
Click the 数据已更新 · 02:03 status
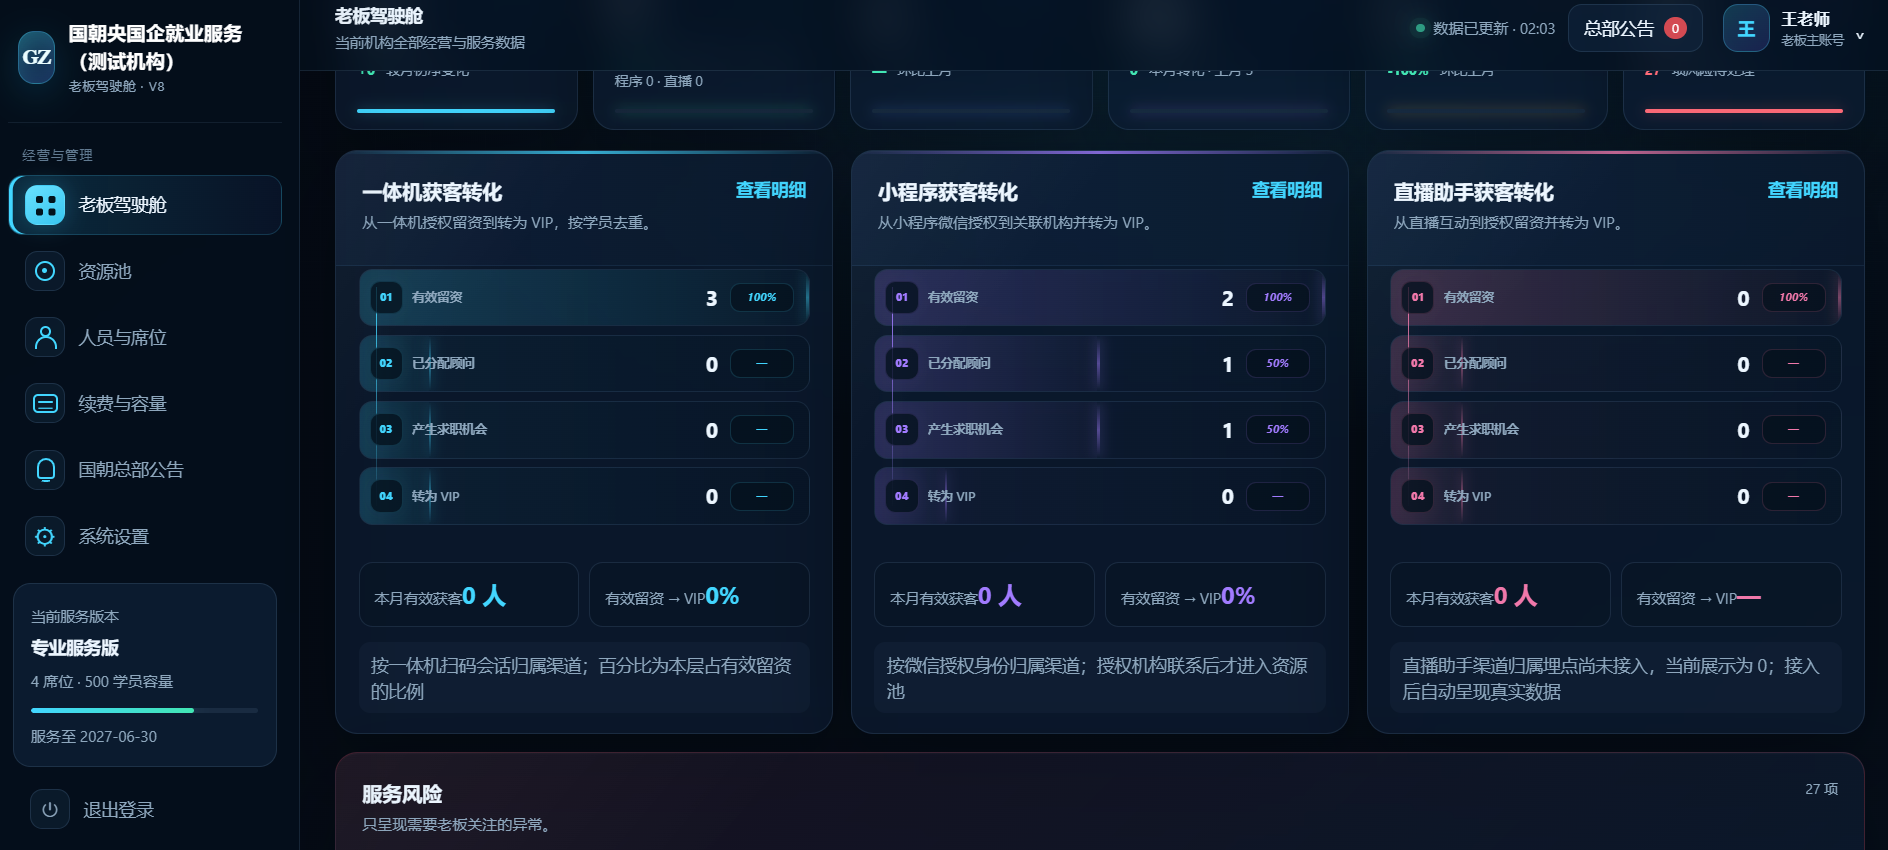click(x=1485, y=29)
